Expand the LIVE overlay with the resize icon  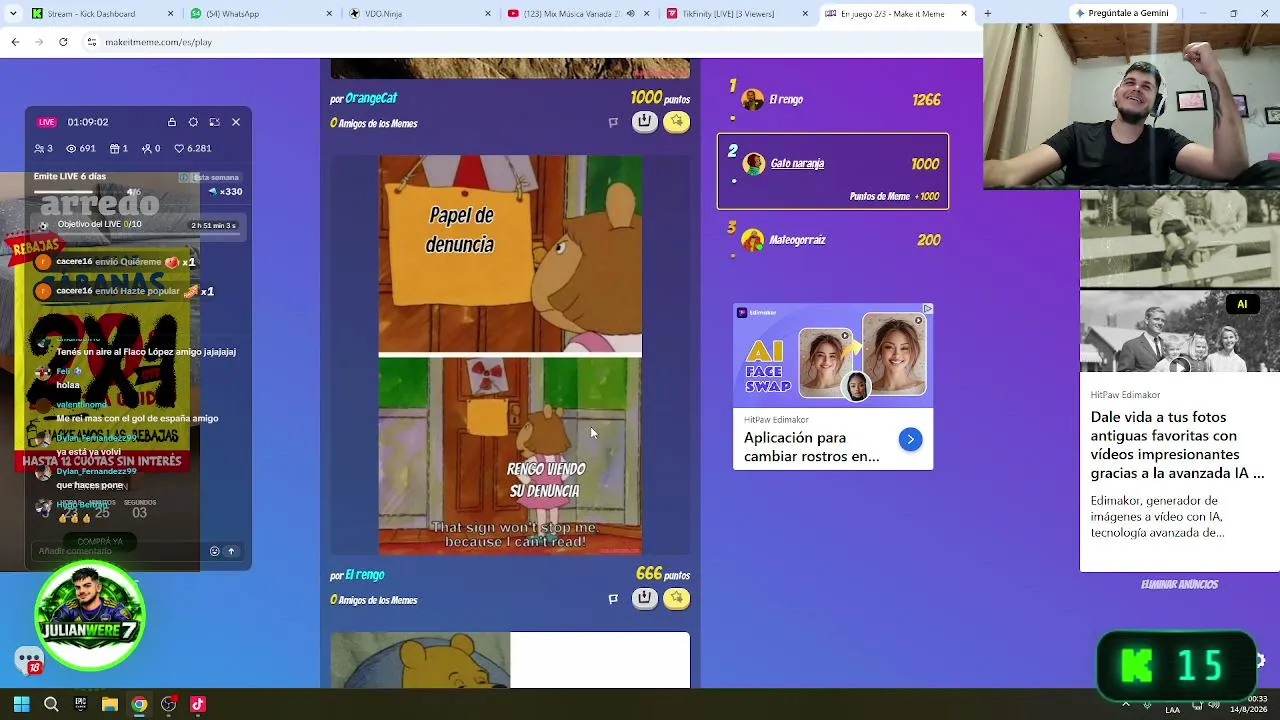coord(214,122)
